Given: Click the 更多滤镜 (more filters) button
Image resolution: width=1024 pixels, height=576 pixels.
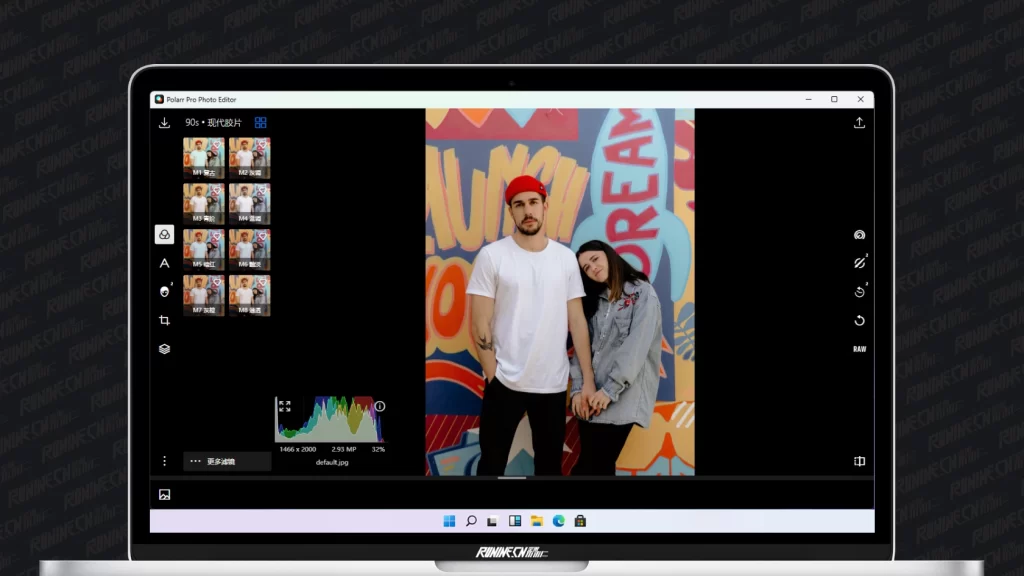Looking at the screenshot, I should point(227,461).
